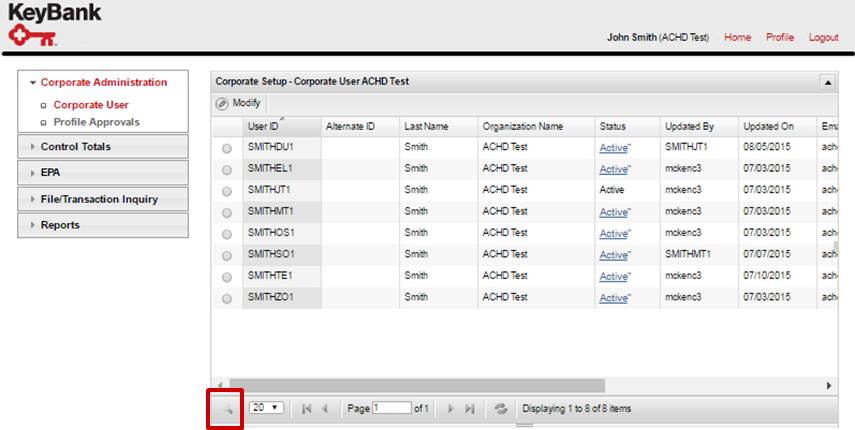The image size is (855, 430).
Task: Select radio button for user SMITHDU1
Action: (227, 148)
